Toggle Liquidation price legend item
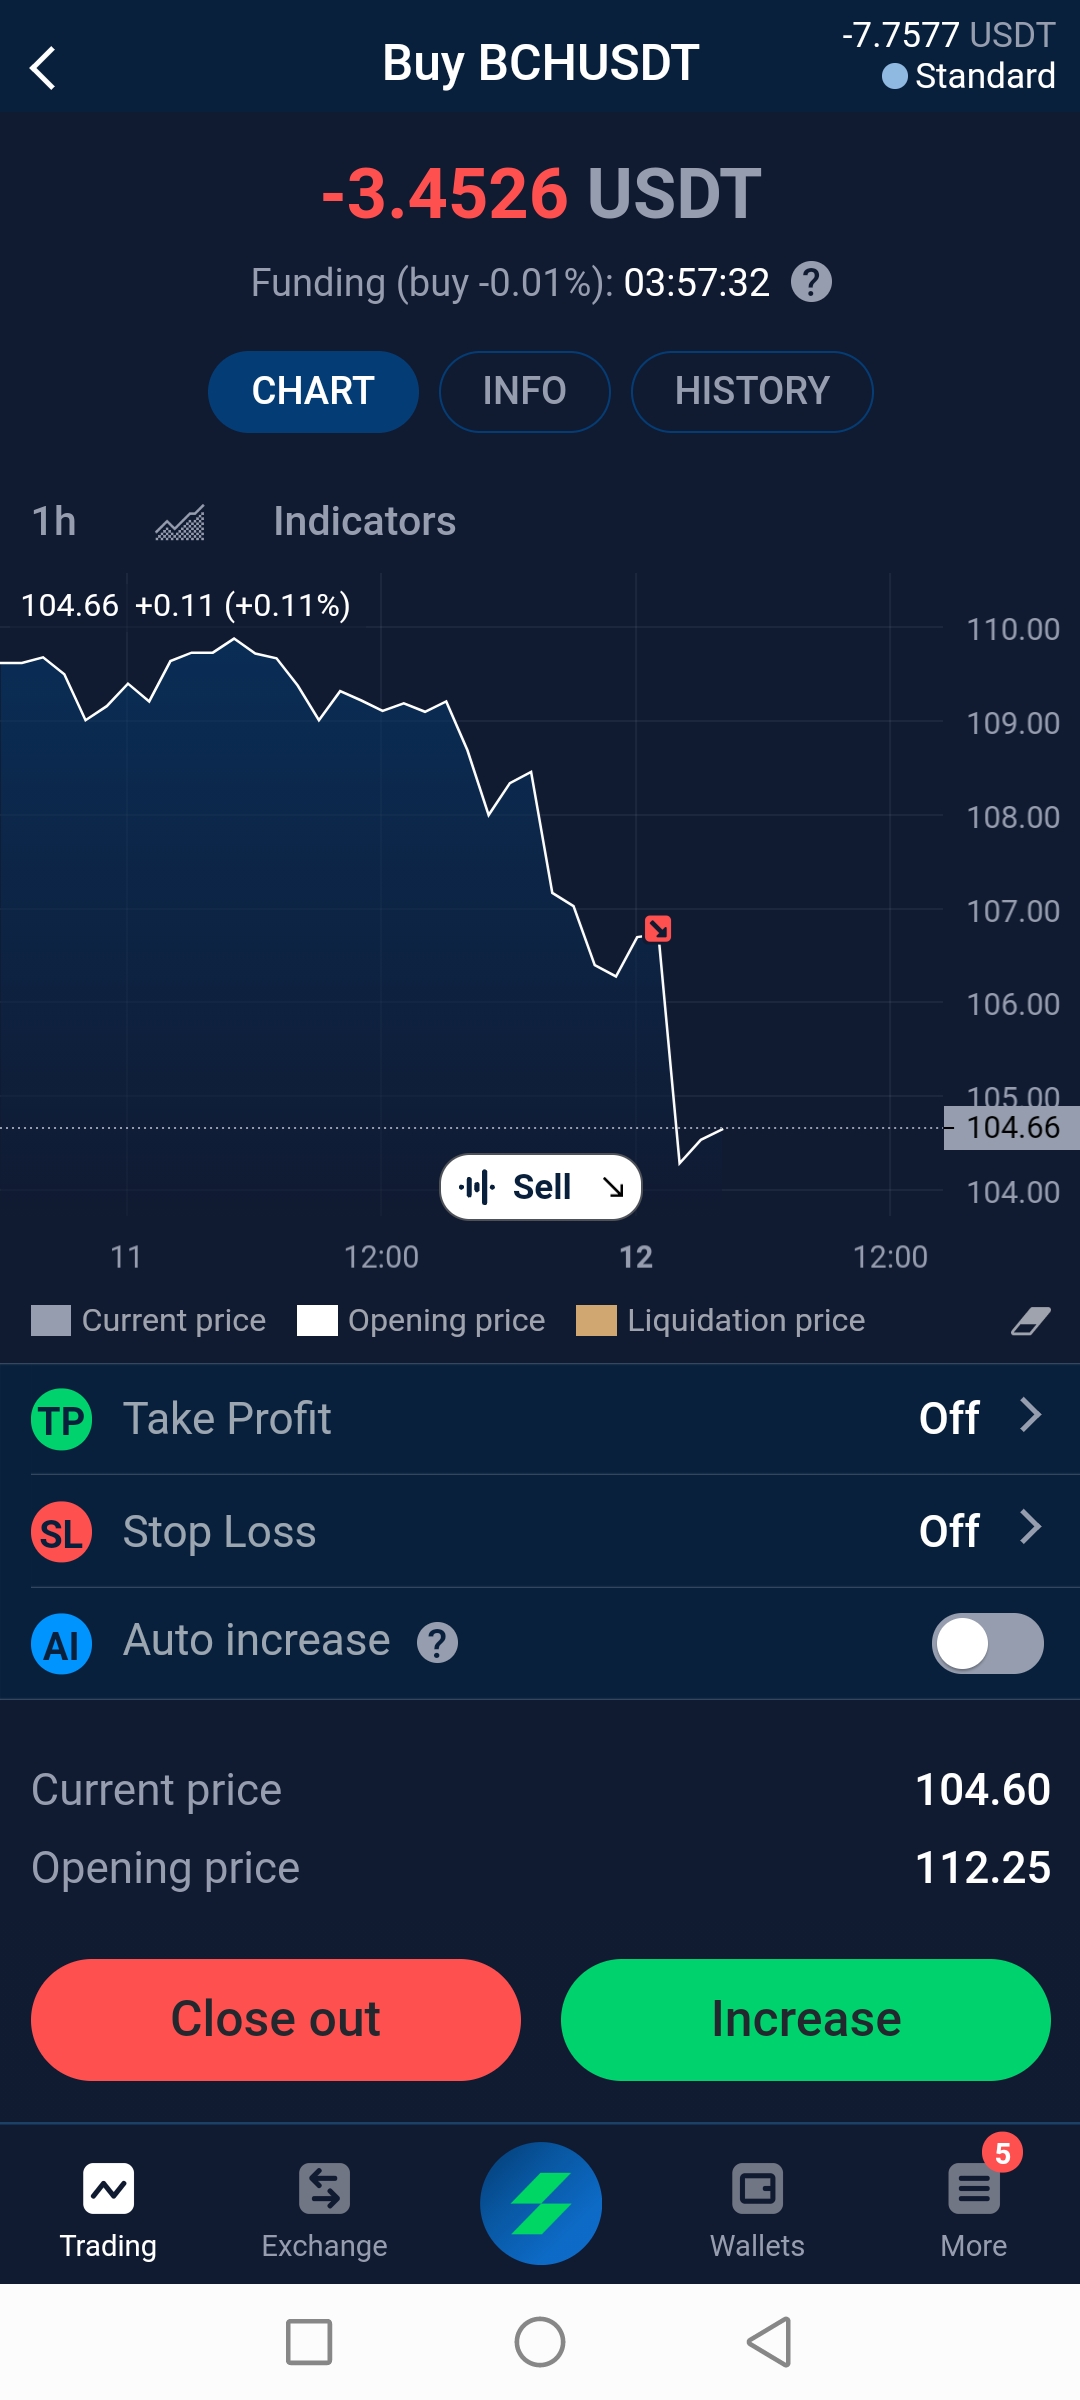This screenshot has height=2400, width=1080. pyautogui.click(x=721, y=1320)
